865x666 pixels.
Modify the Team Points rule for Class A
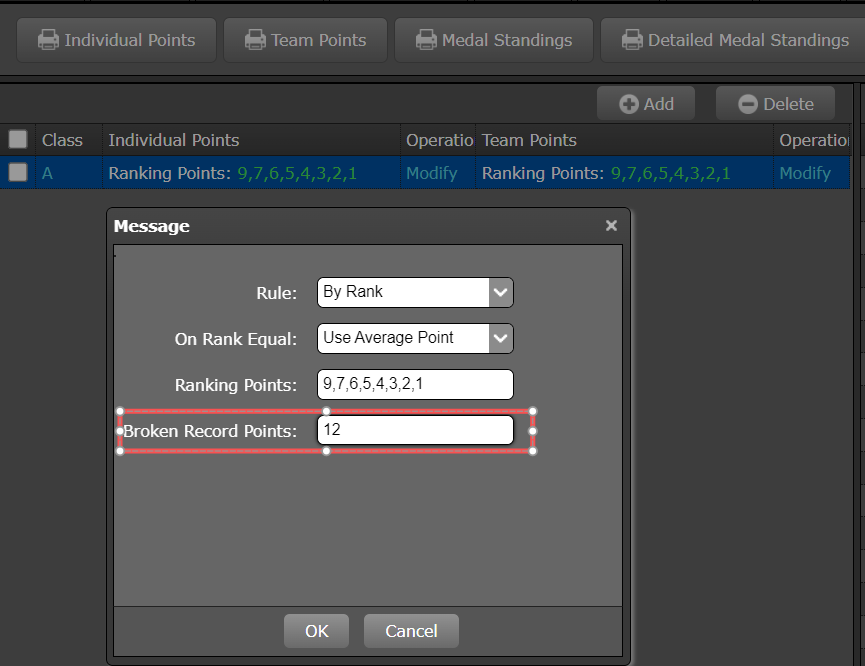(x=805, y=173)
